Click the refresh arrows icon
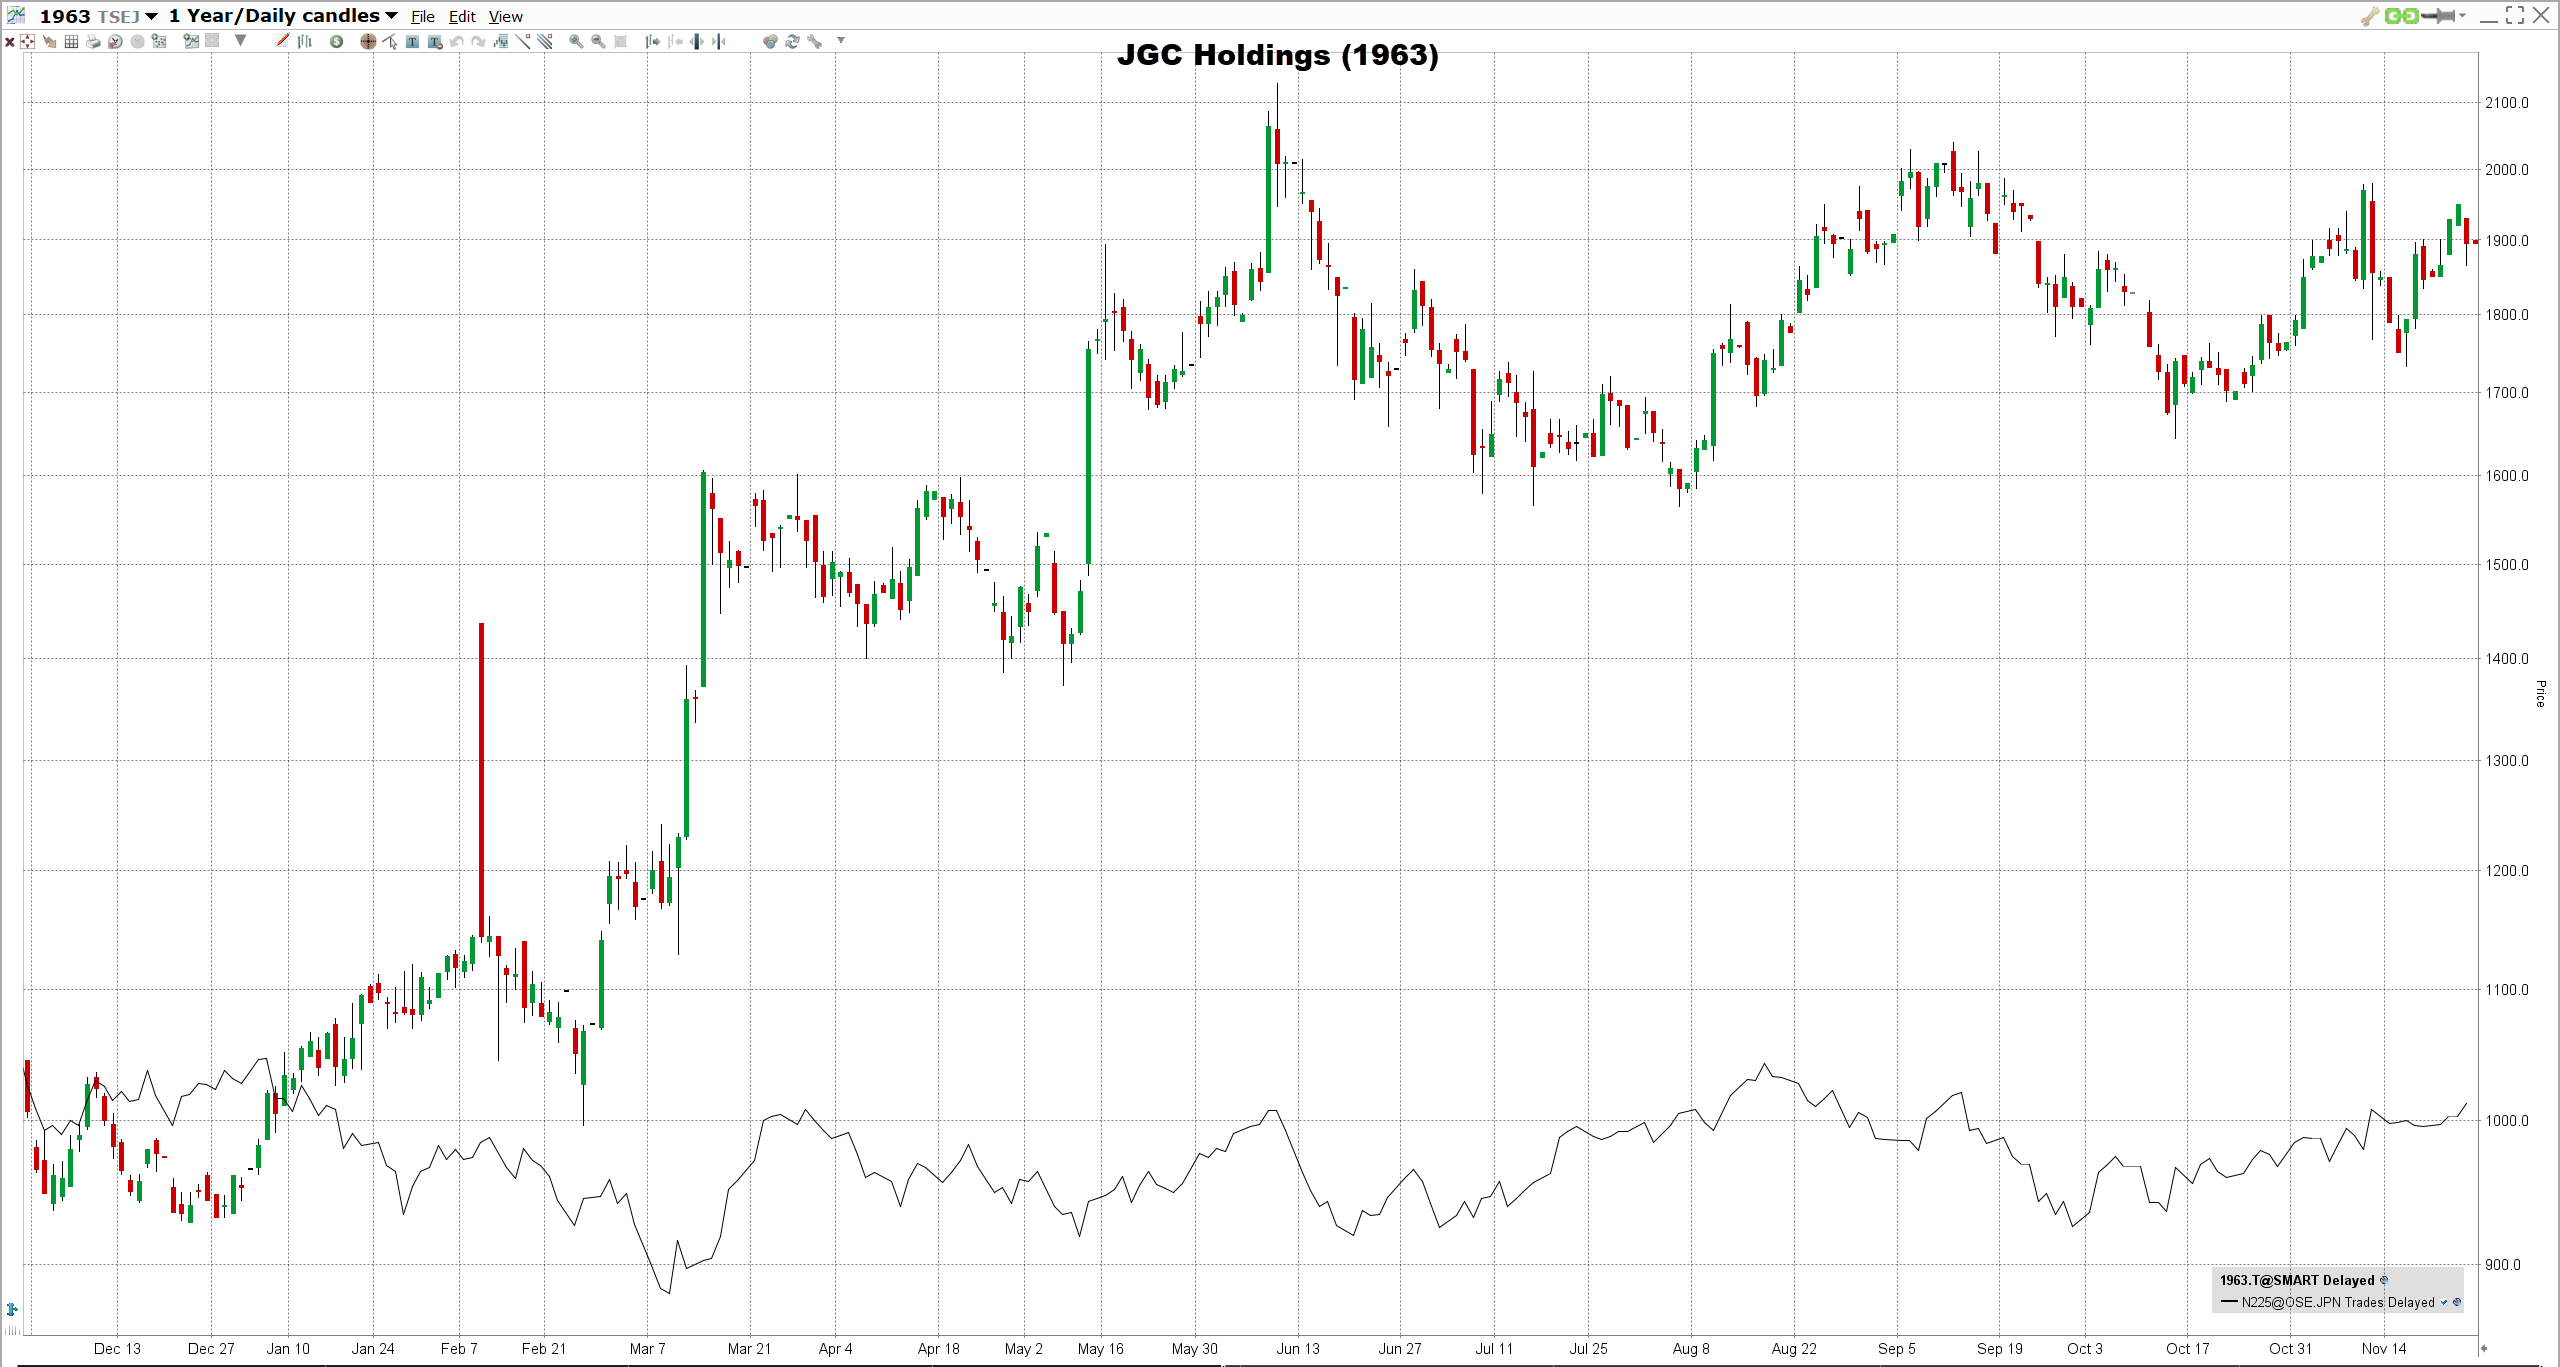The width and height of the screenshot is (2560, 1367). [792, 41]
